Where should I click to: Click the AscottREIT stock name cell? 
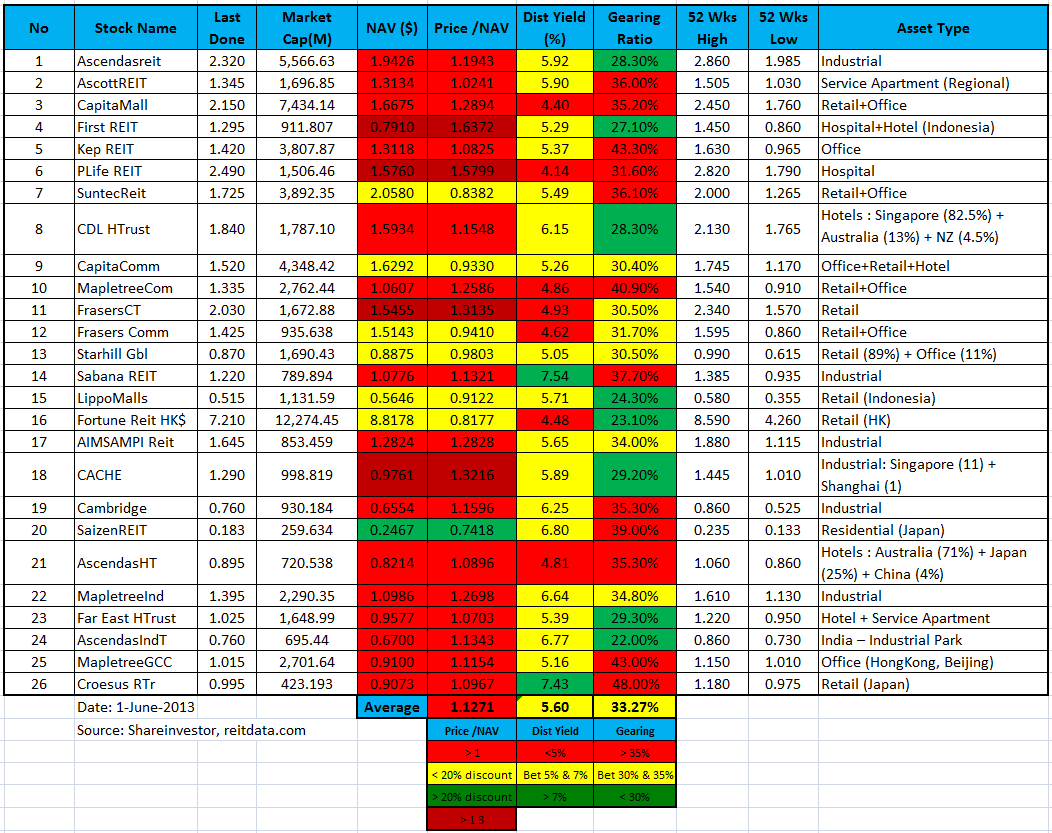click(x=136, y=83)
